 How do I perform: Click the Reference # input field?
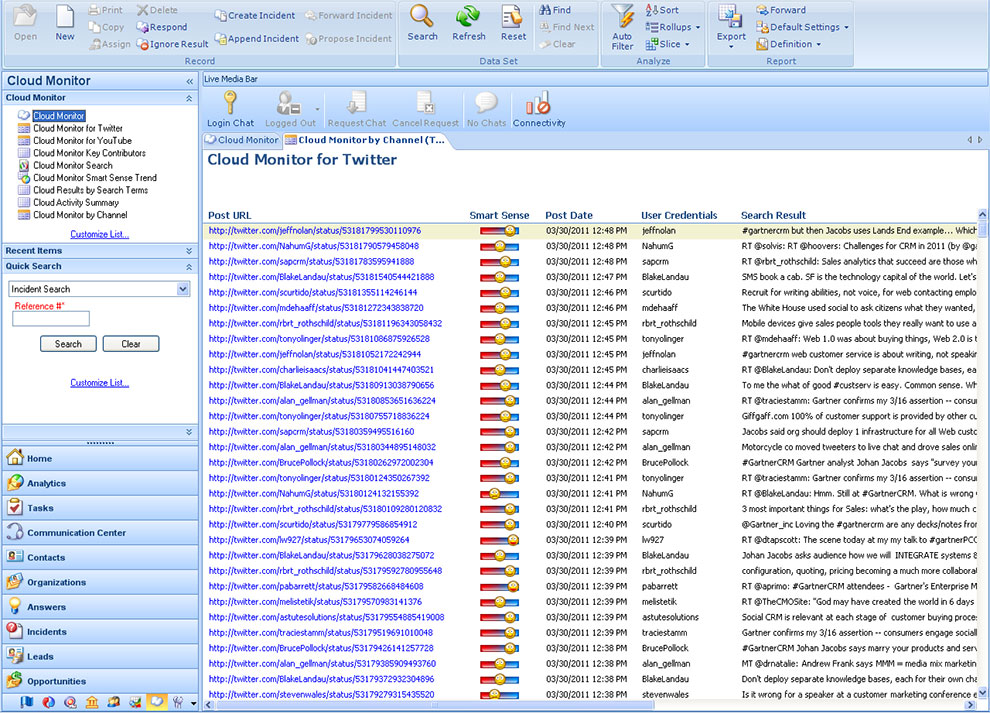(51, 319)
